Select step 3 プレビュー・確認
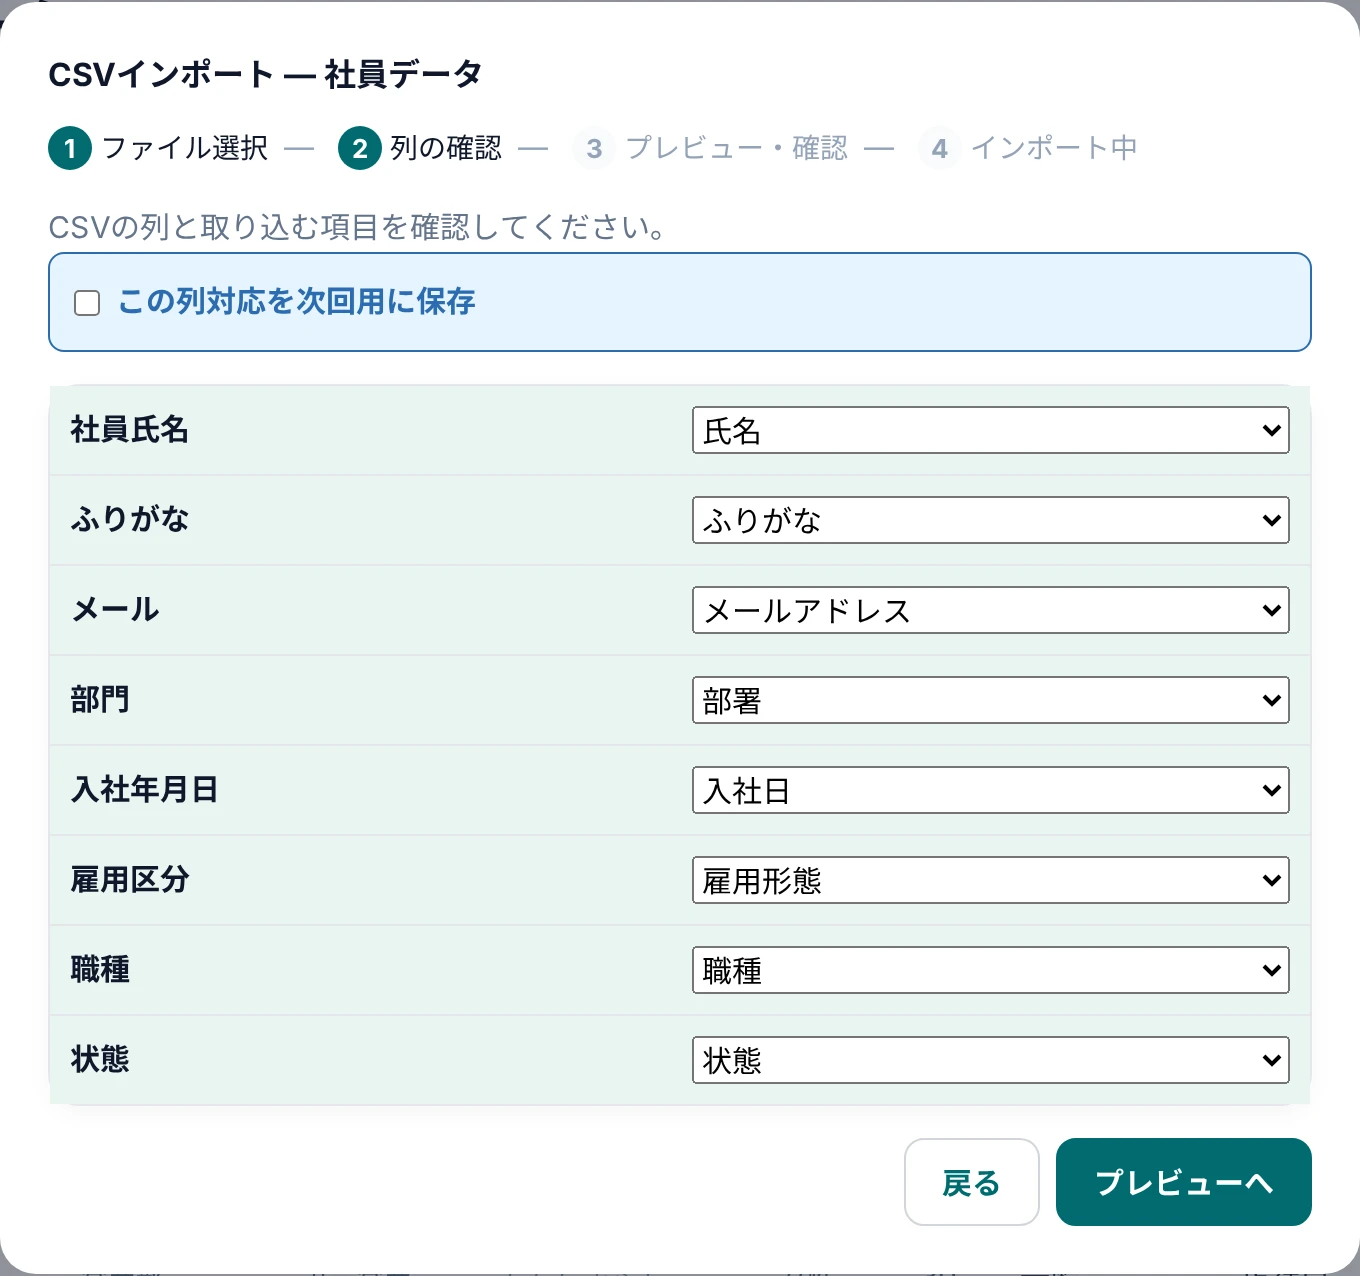1360x1276 pixels. [710, 148]
